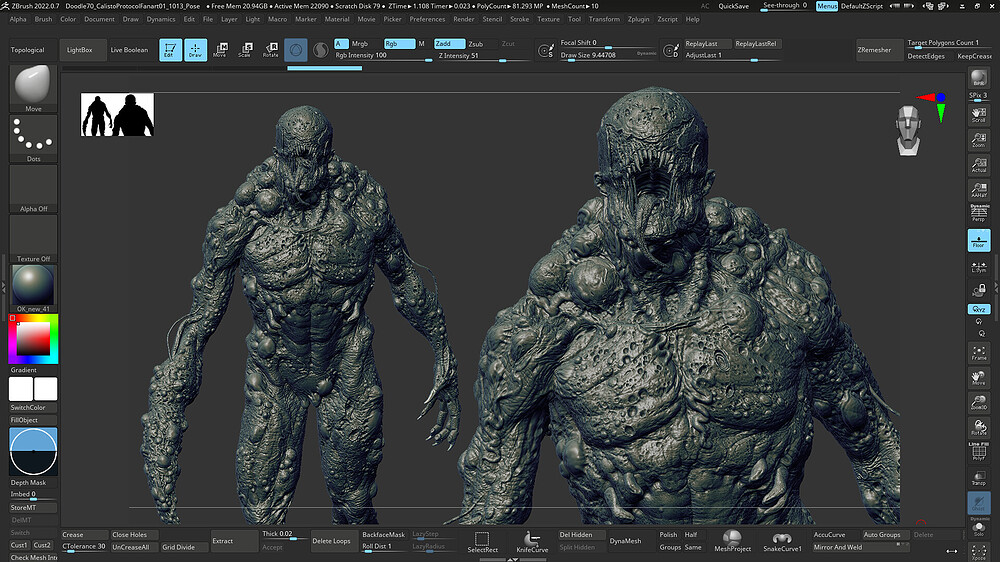Click the right shelf Rotate icon

click(978, 427)
